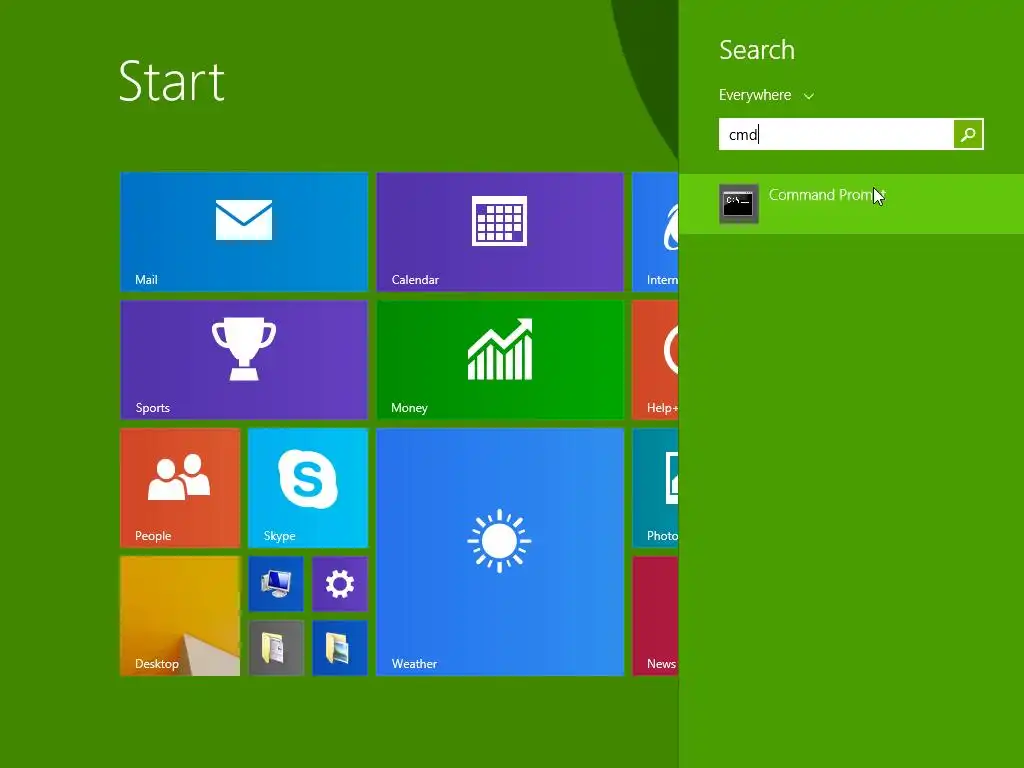Focus the search box containing cmd
Image resolution: width=1024 pixels, height=768 pixels.
836,134
